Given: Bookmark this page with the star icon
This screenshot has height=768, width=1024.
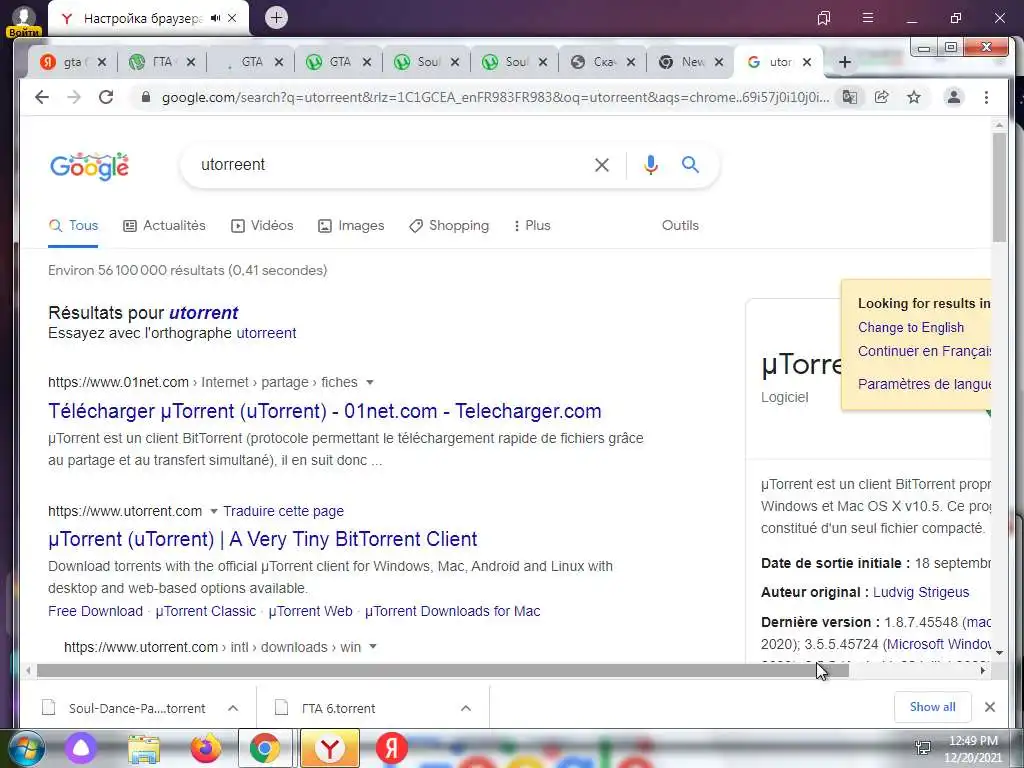Looking at the screenshot, I should (x=914, y=97).
